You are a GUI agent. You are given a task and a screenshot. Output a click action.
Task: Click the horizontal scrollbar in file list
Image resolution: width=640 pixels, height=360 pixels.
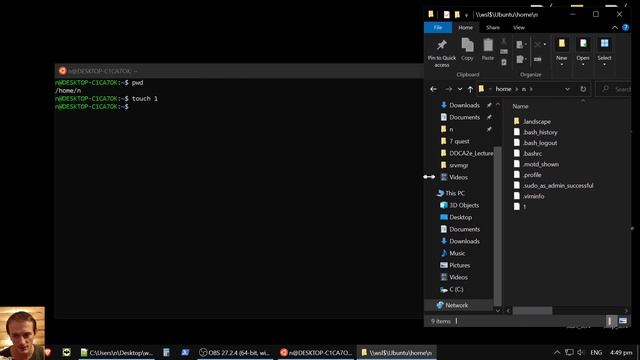click(532, 311)
